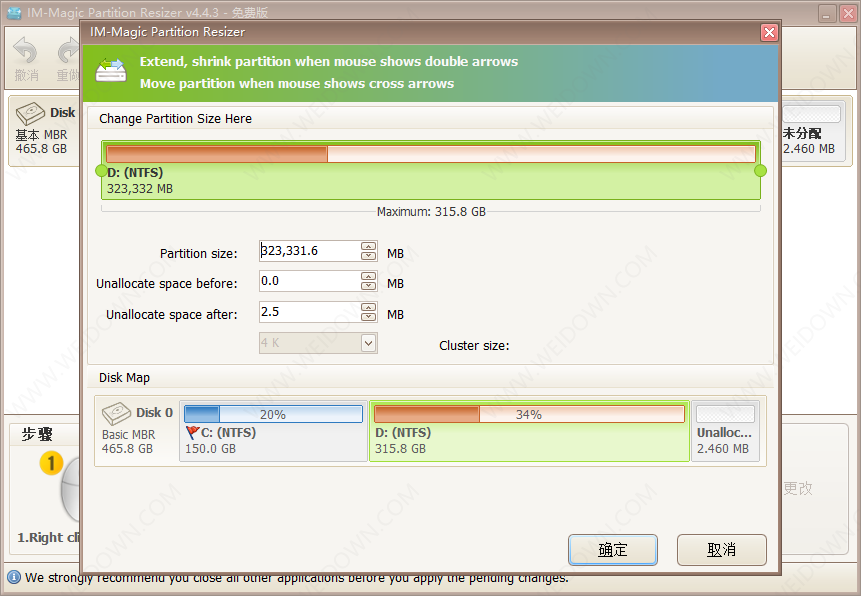The image size is (861, 596).
Task: Click the '323,332 MB' size text
Action: pyautogui.click(x=140, y=189)
